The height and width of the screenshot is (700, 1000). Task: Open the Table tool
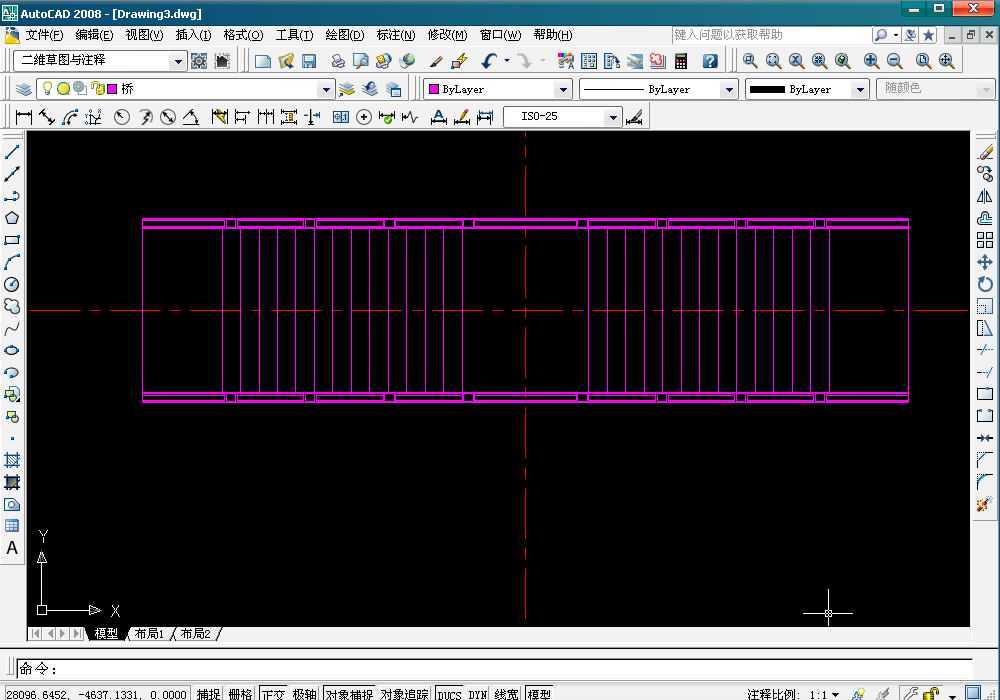point(12,526)
